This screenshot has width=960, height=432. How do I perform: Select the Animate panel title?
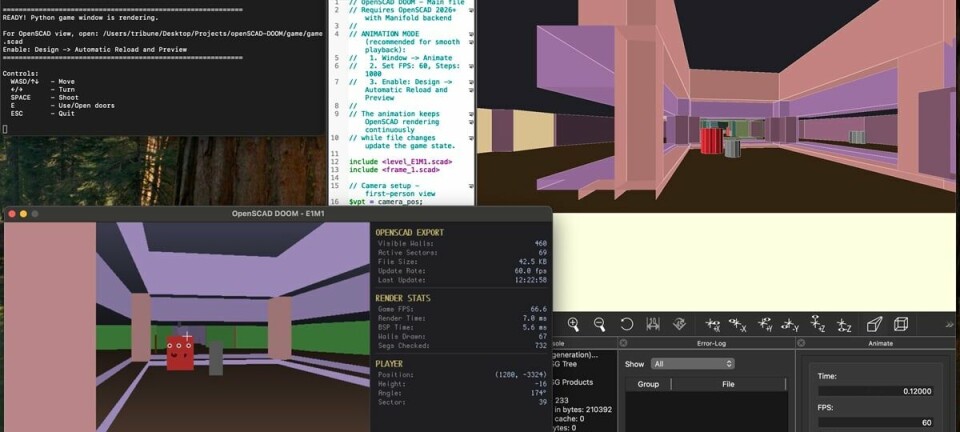(880, 343)
